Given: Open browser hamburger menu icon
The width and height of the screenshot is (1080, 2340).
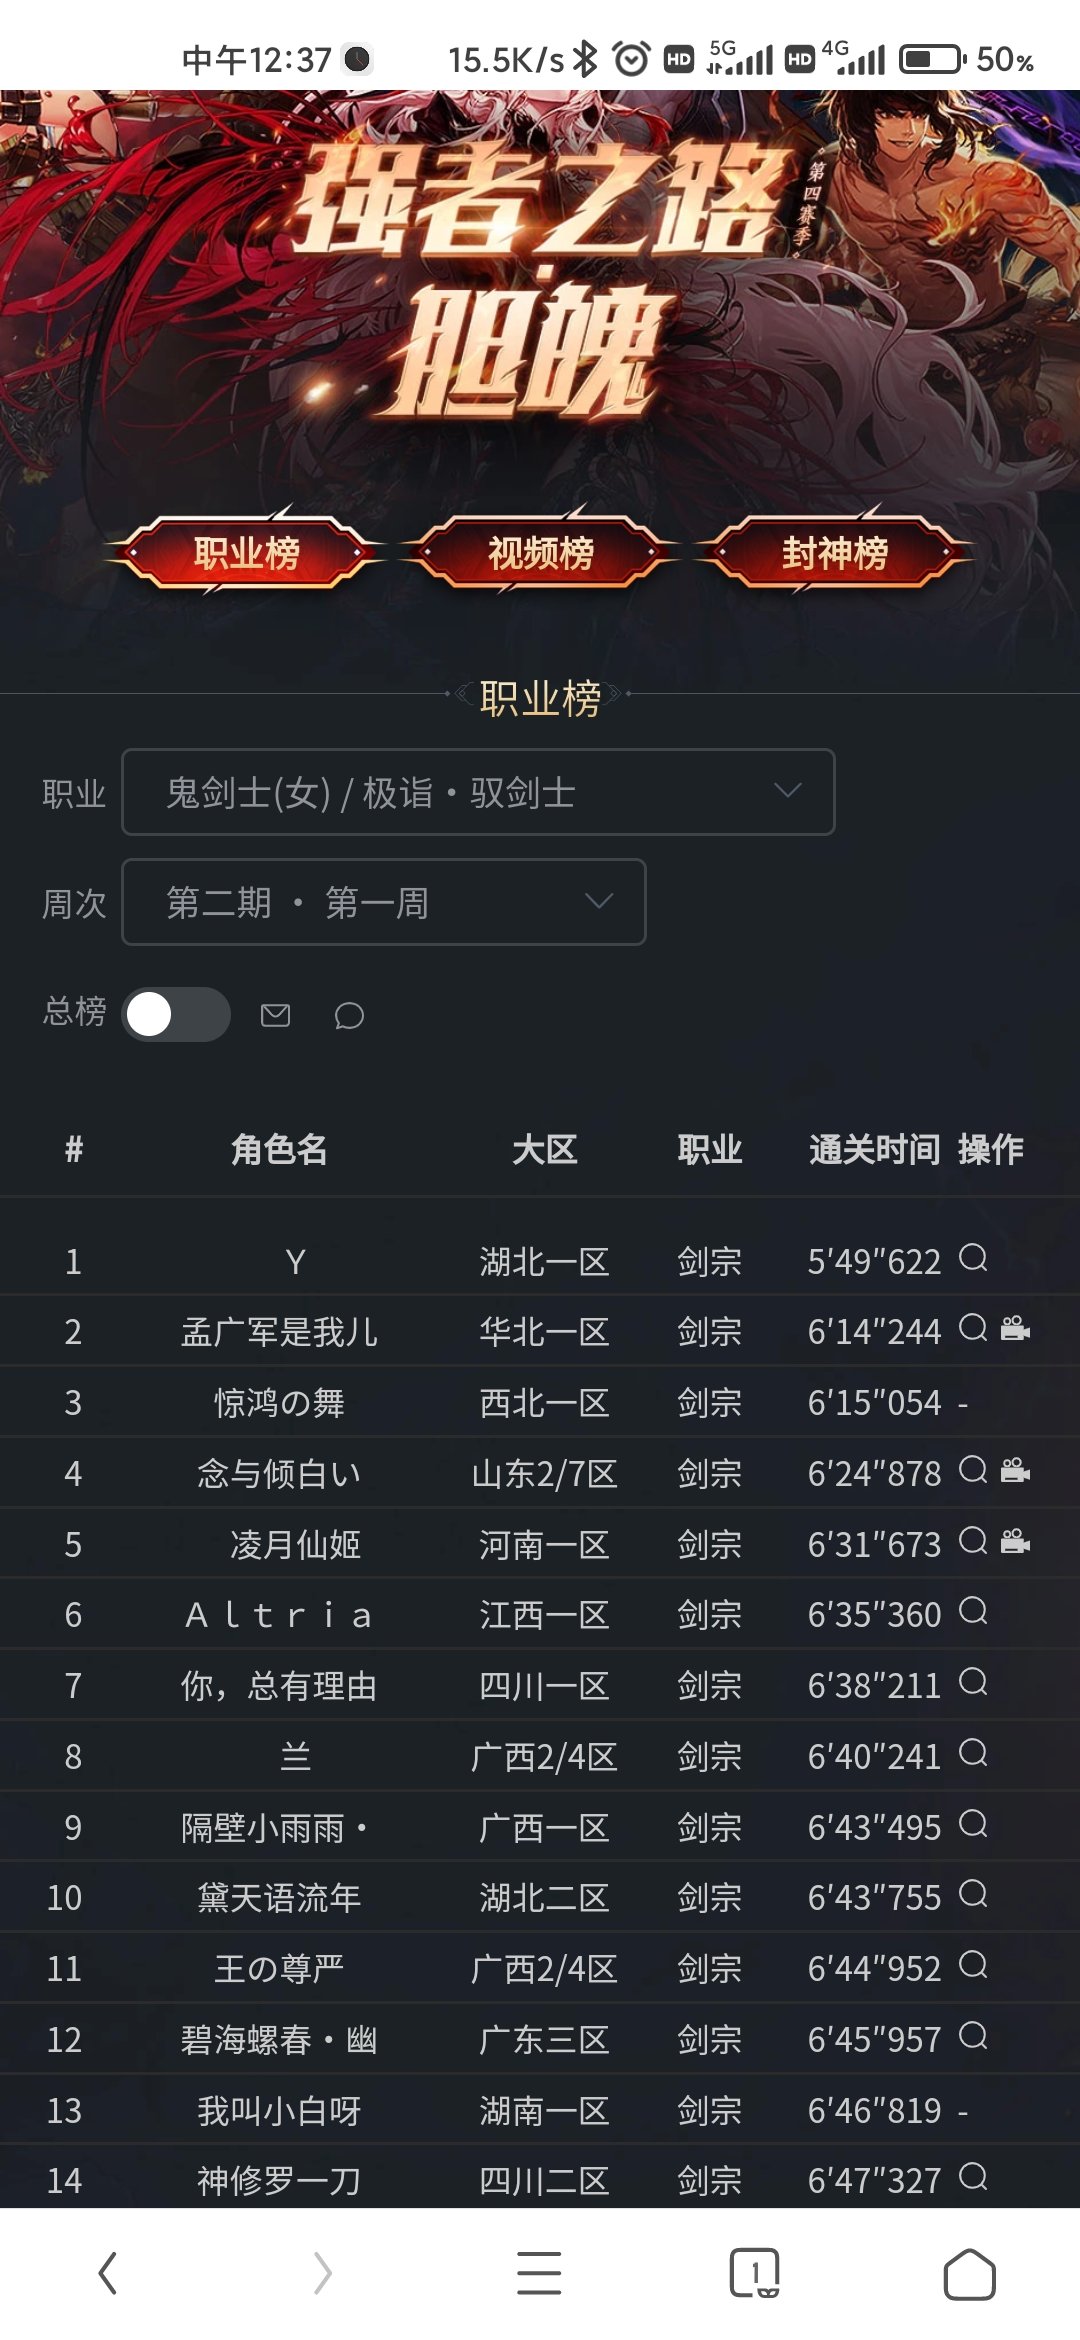Looking at the screenshot, I should pyautogui.click(x=539, y=2273).
